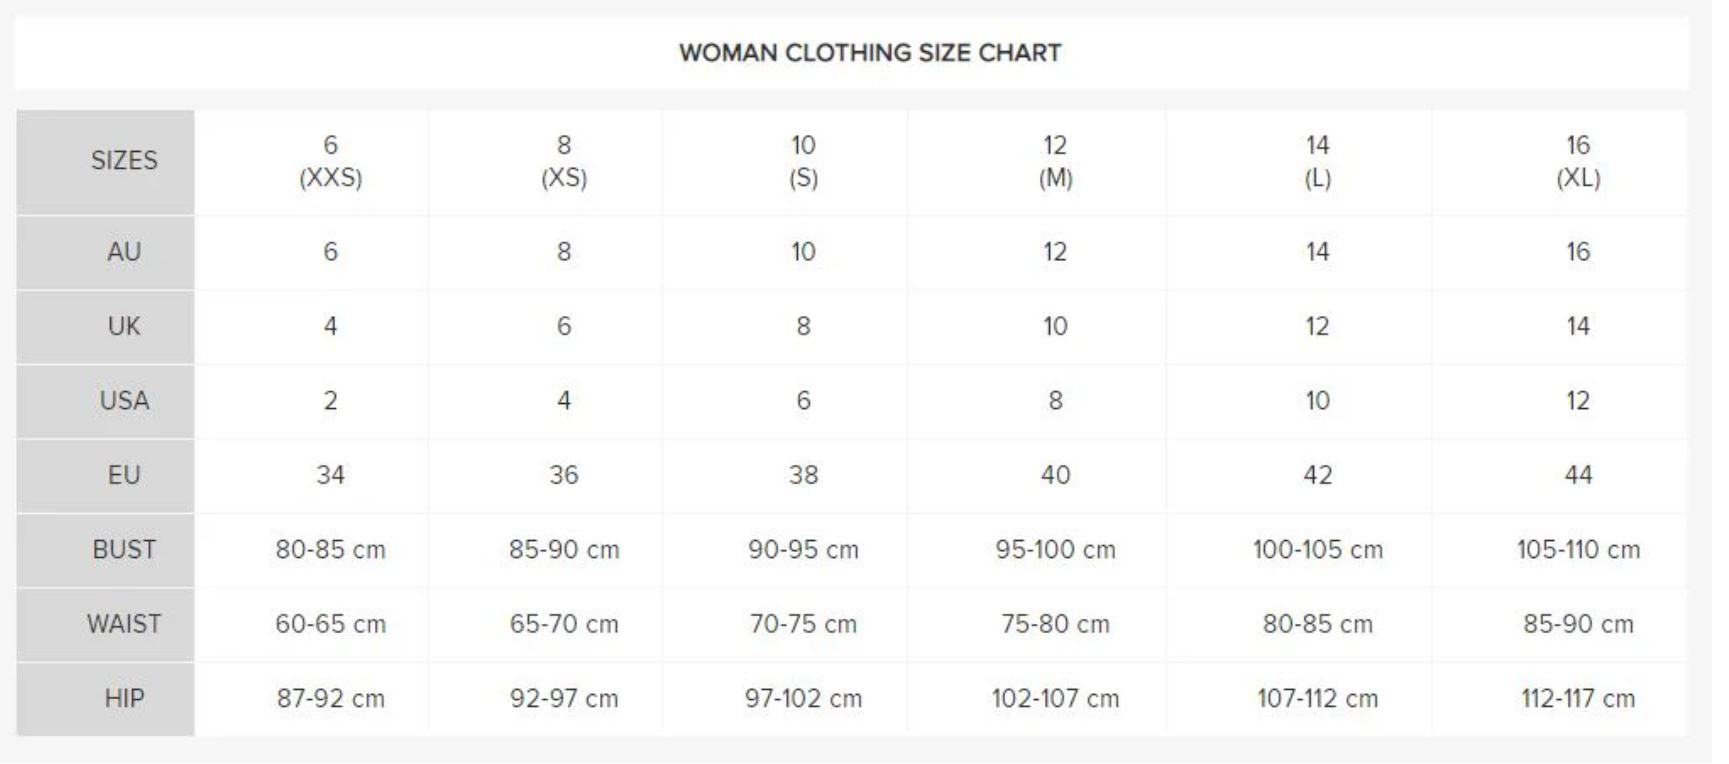
Task: Click the 6 (XXS) size column header
Action: click(331, 162)
